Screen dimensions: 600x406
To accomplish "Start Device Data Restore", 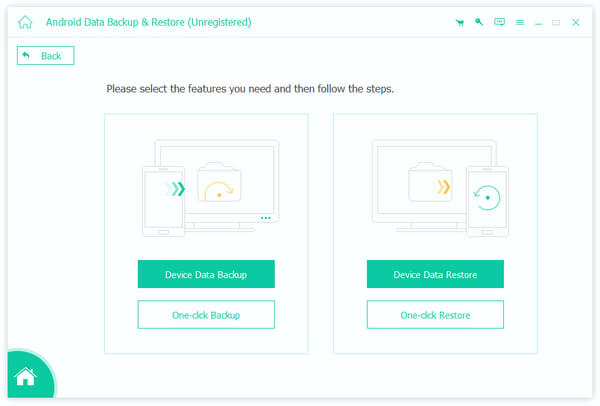I will pyautogui.click(x=435, y=274).
